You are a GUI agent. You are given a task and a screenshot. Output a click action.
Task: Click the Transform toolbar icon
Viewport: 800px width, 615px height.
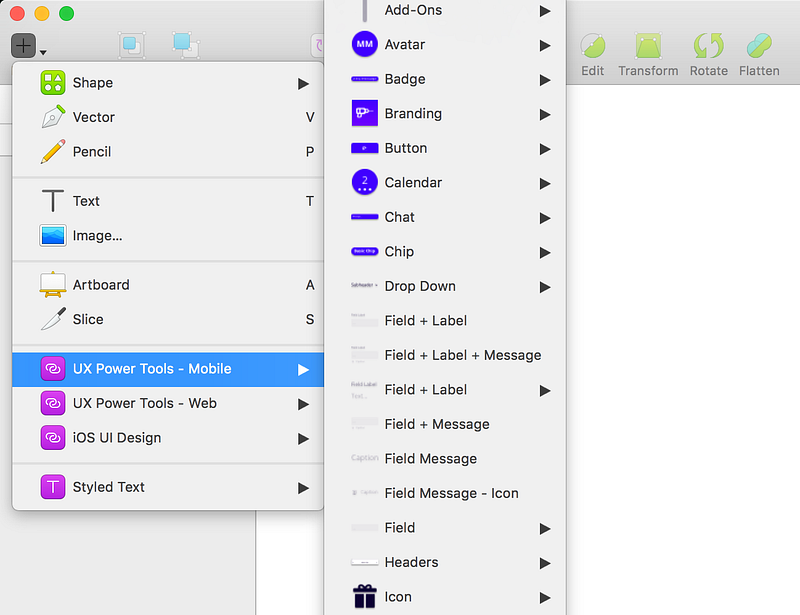coord(648,46)
